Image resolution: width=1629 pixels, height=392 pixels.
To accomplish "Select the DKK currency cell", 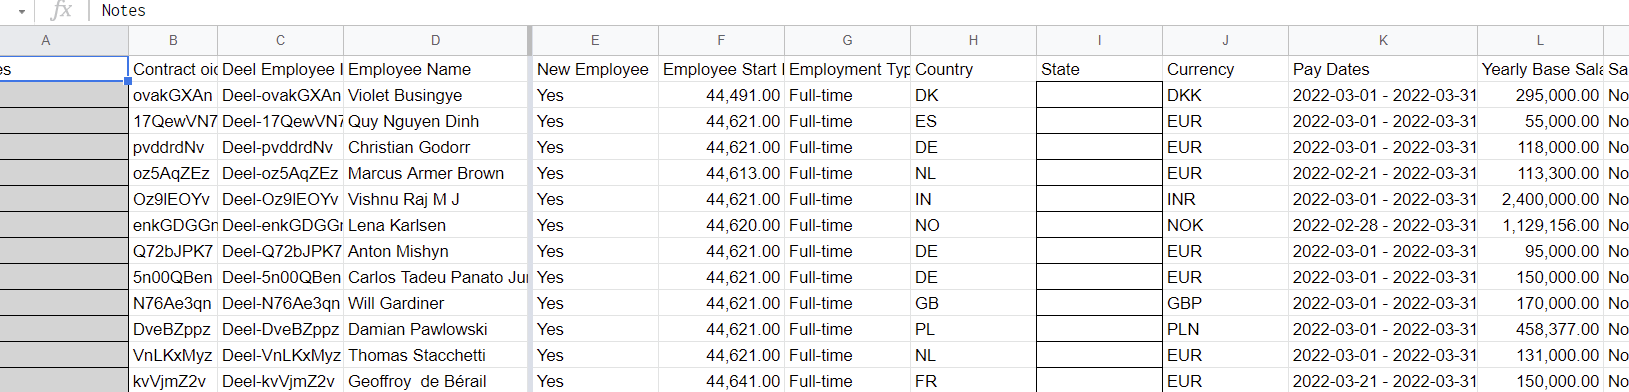I will click(x=1225, y=95).
